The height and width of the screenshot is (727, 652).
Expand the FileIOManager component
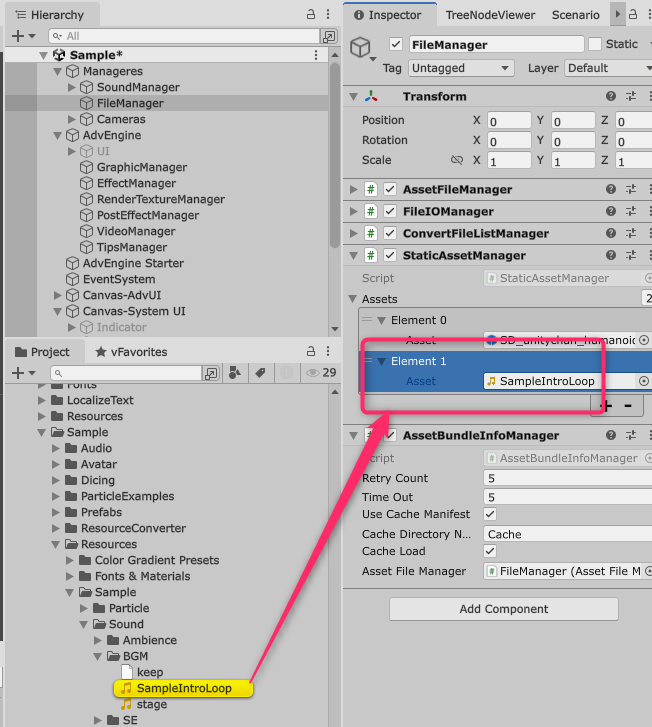[x=353, y=212]
